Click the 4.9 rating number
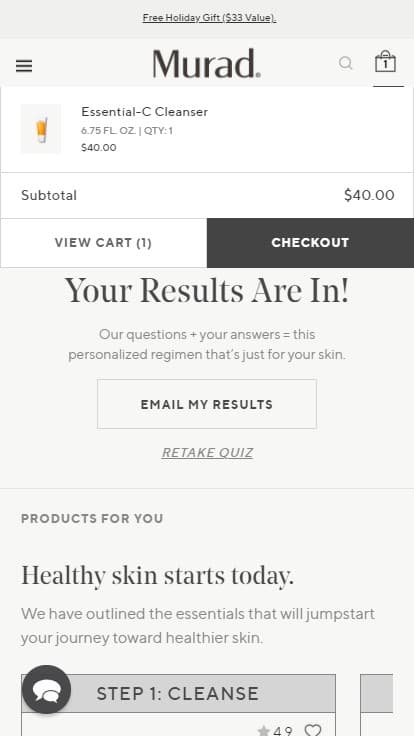Image resolution: width=414 pixels, height=736 pixels. (283, 731)
